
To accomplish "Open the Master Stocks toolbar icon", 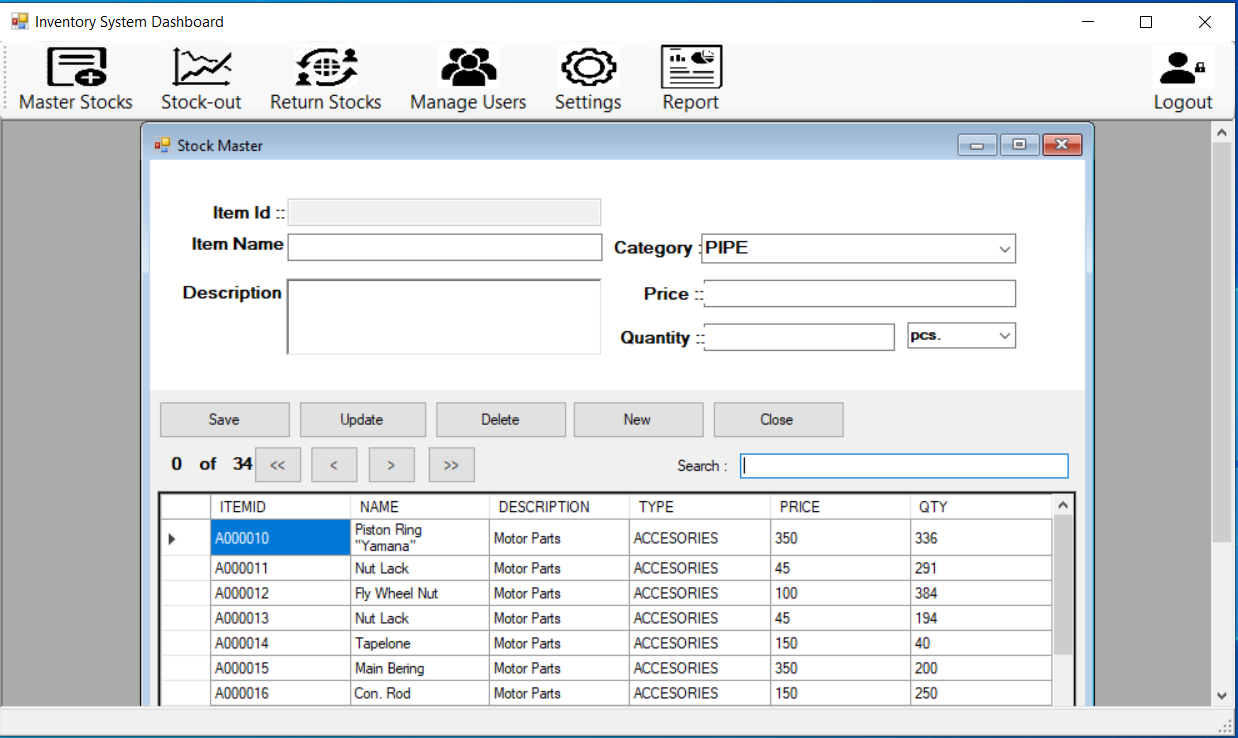I will (x=76, y=68).
